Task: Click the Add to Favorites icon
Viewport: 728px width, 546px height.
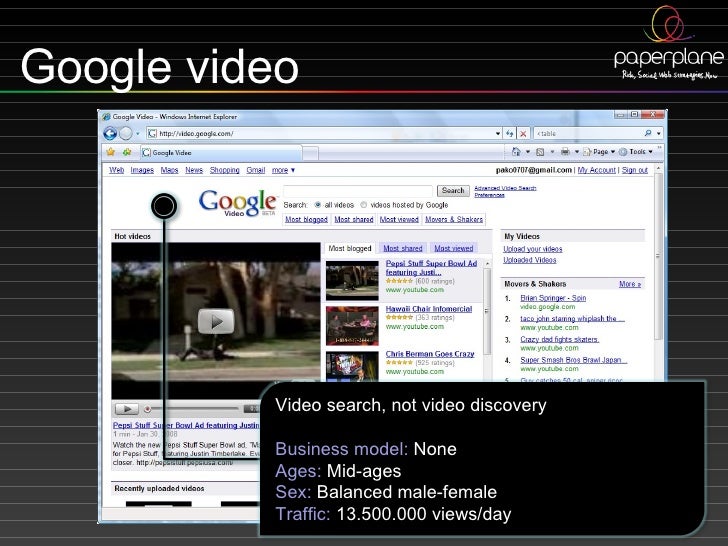Action: 127,152
